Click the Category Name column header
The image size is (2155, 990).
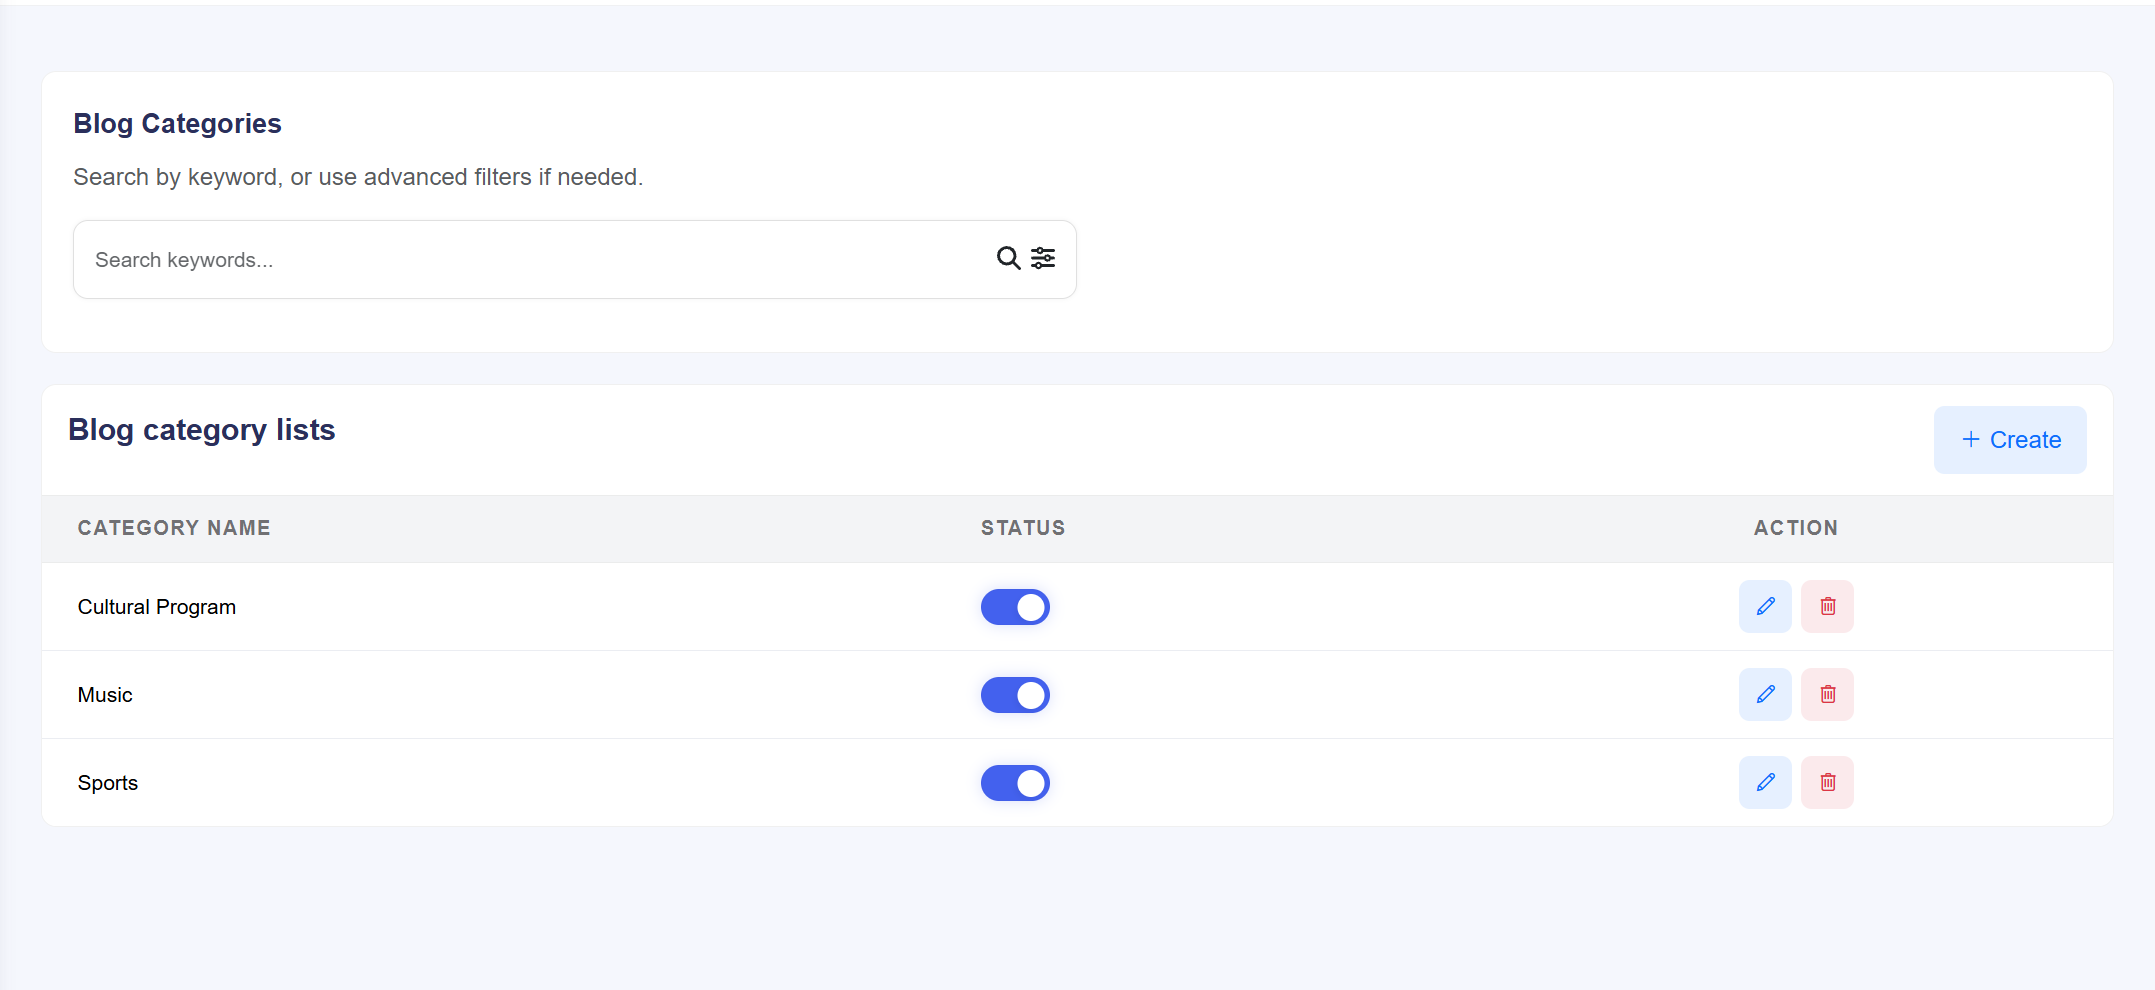[x=174, y=528]
